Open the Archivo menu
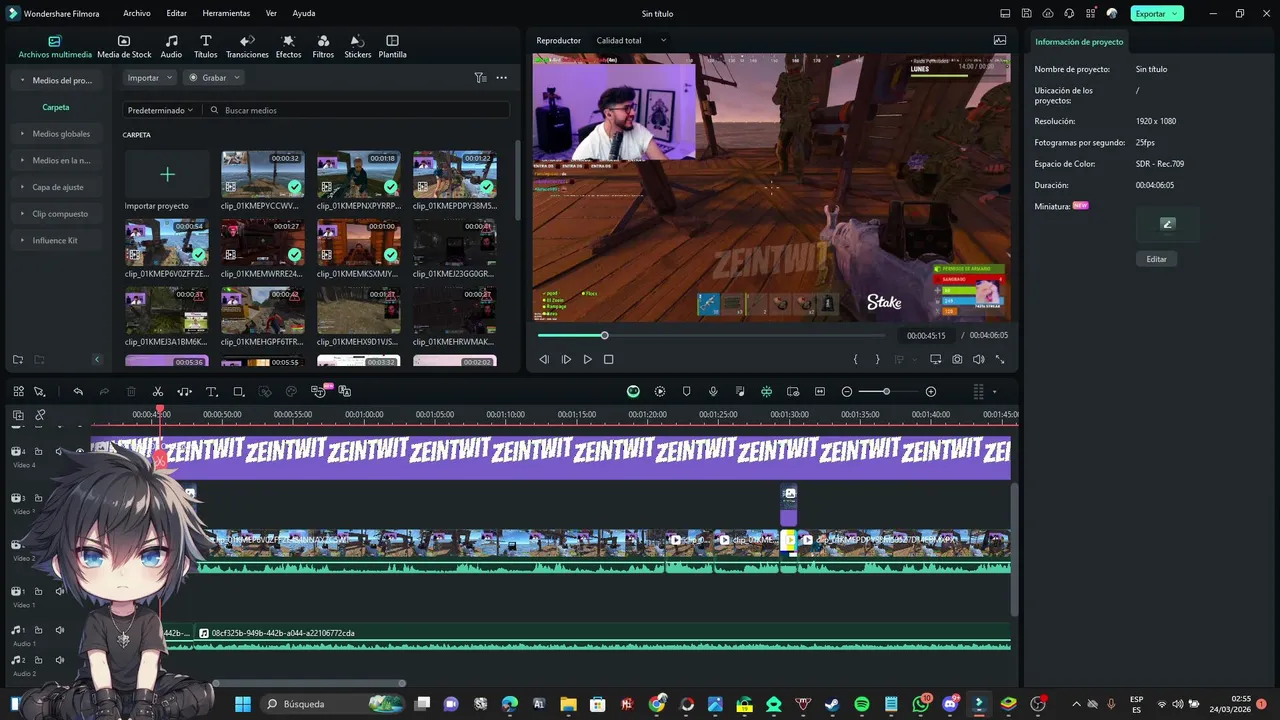 (137, 13)
